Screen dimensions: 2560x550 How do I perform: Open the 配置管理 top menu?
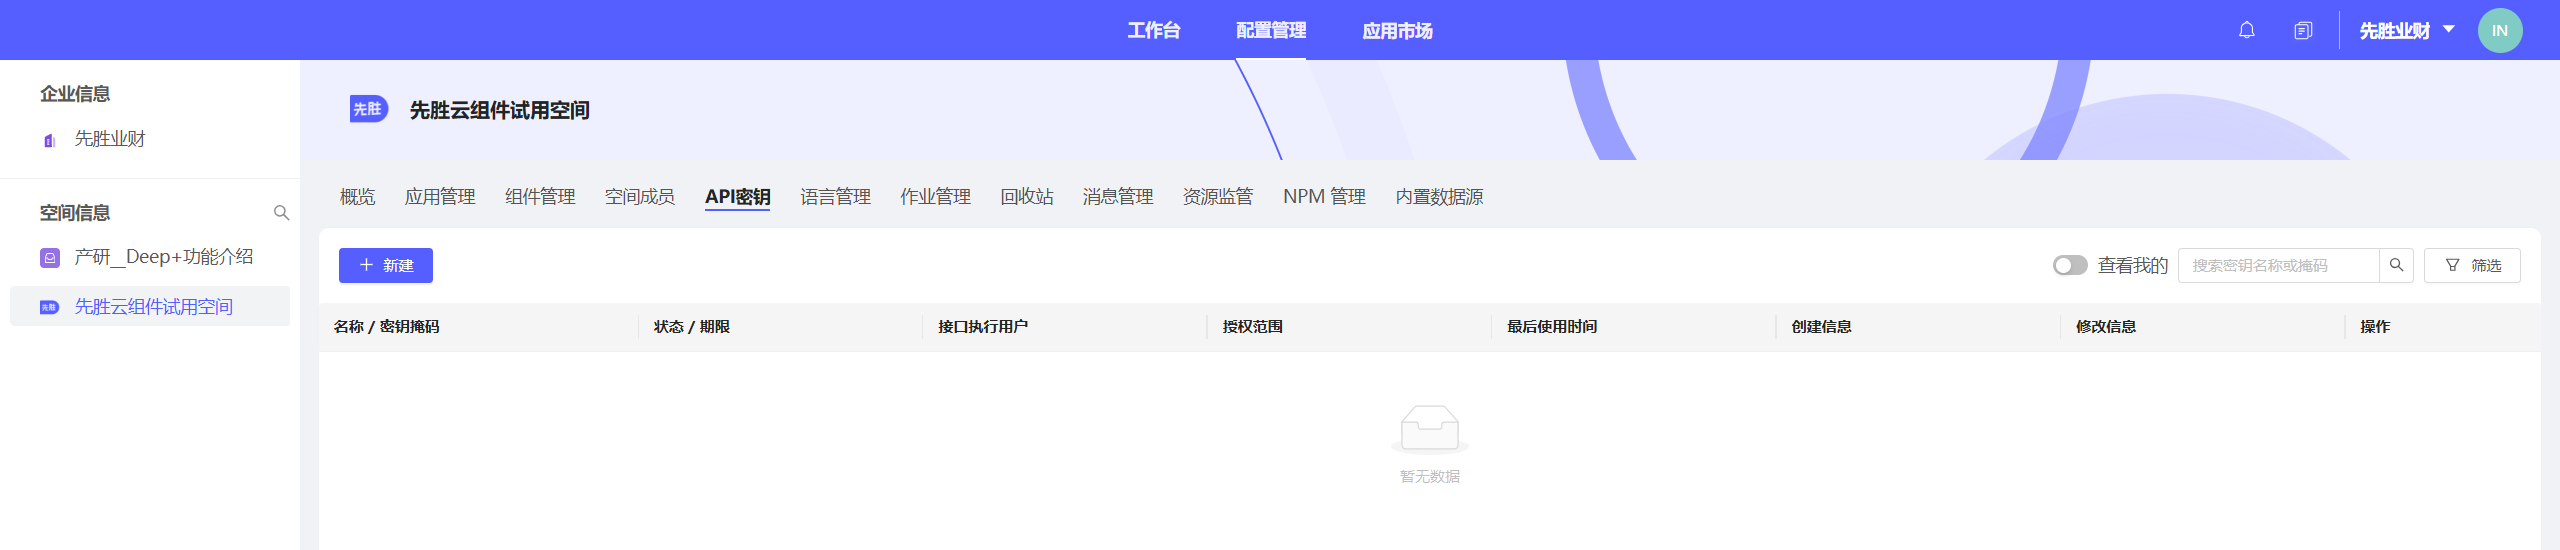pos(1270,31)
